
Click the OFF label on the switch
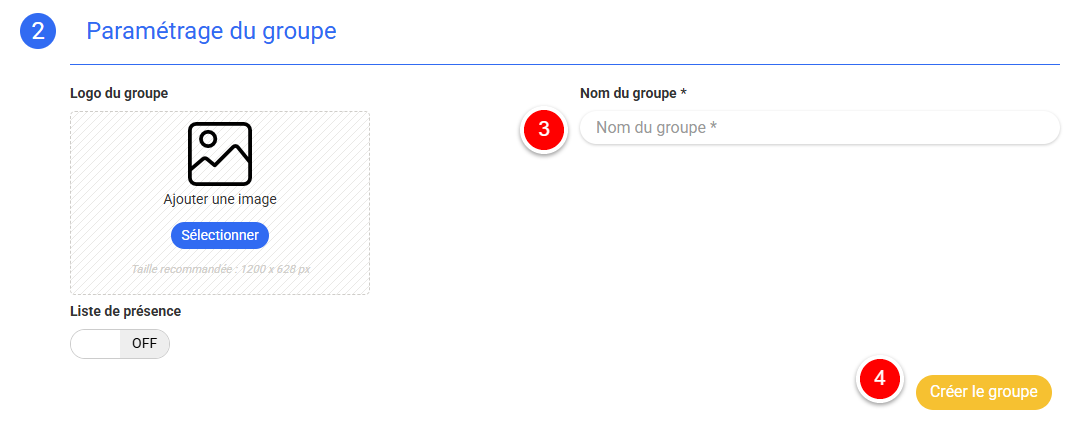click(145, 344)
